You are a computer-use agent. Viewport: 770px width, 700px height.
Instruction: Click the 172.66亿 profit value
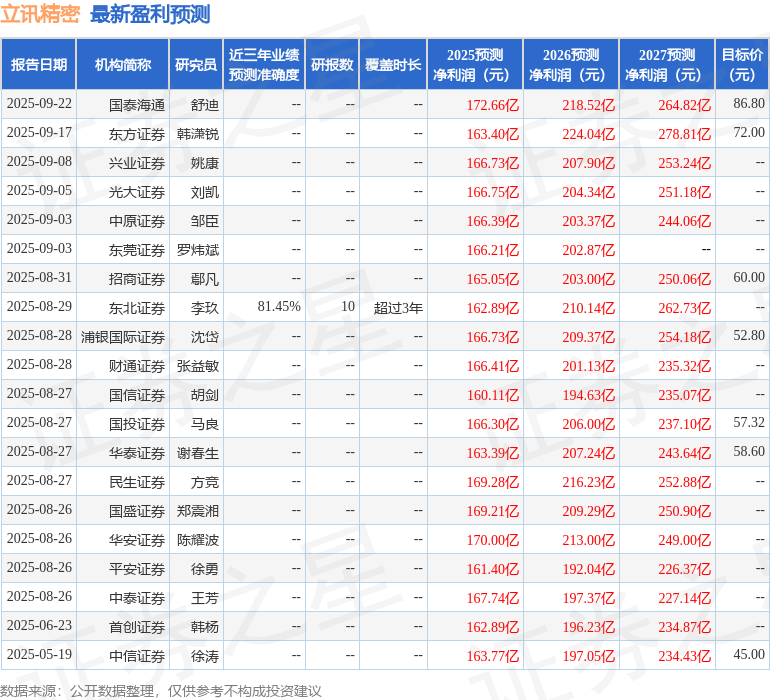click(493, 105)
